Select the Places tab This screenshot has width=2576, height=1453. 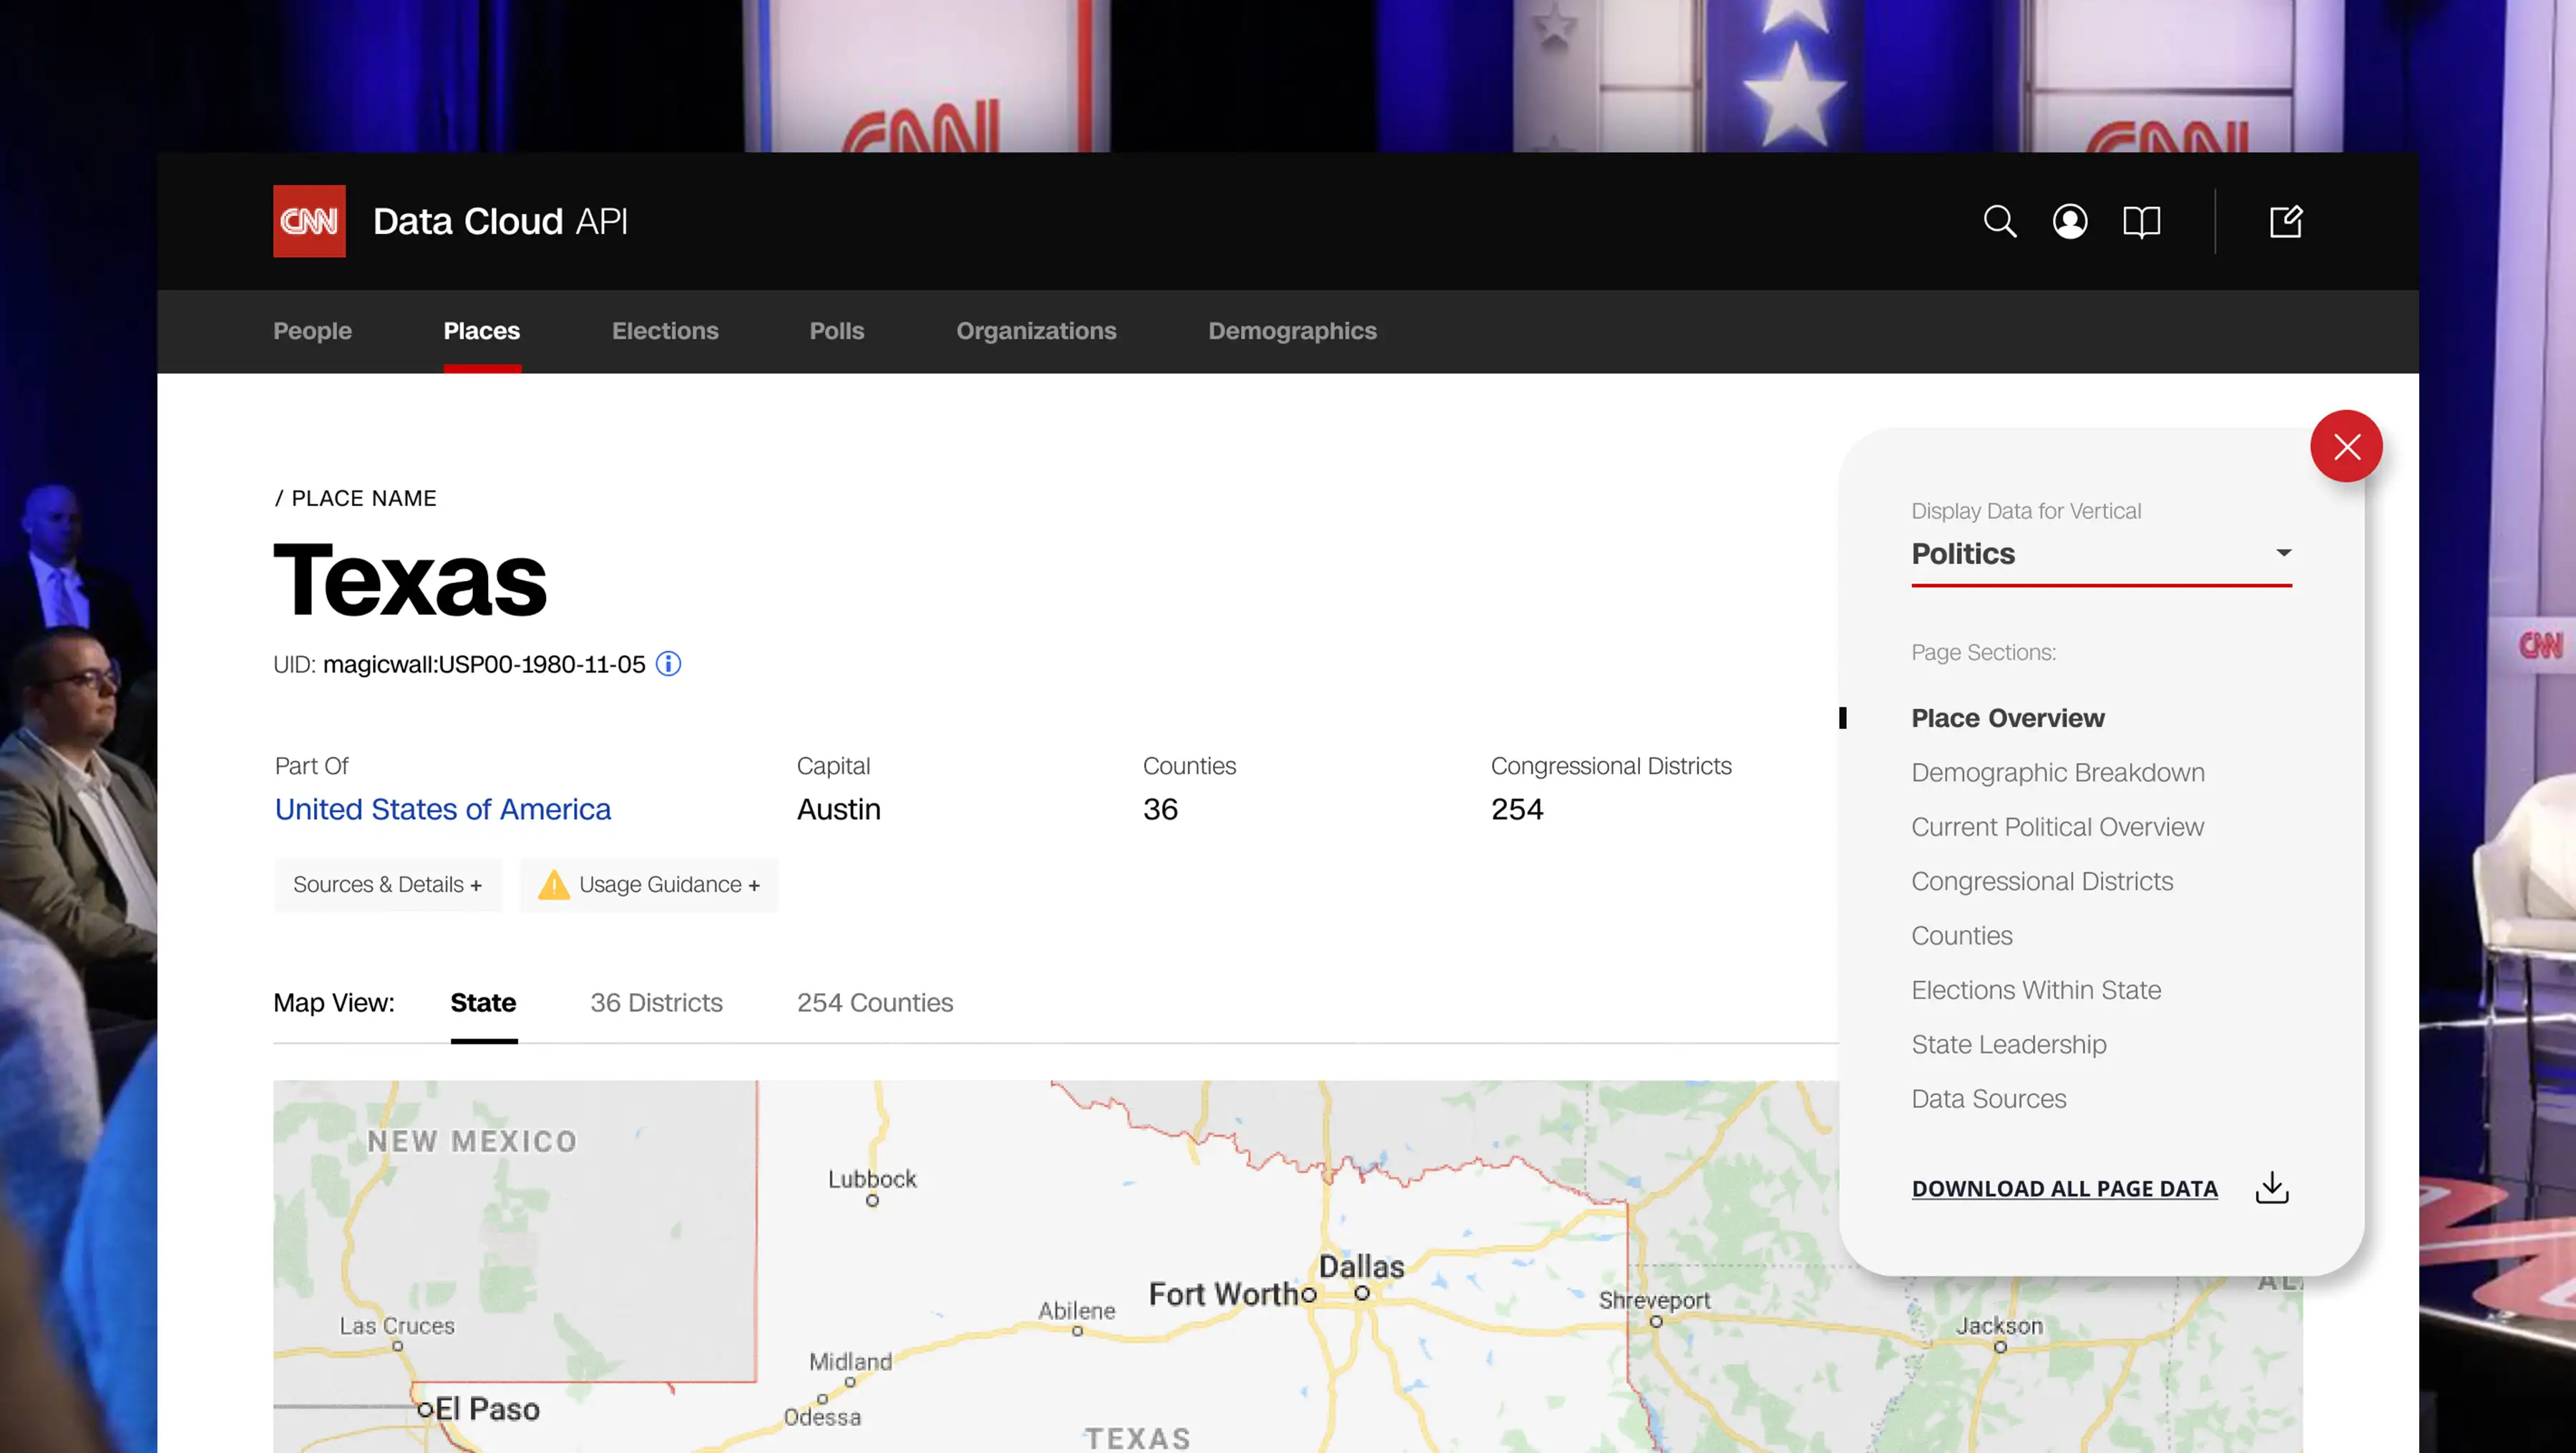coord(481,331)
